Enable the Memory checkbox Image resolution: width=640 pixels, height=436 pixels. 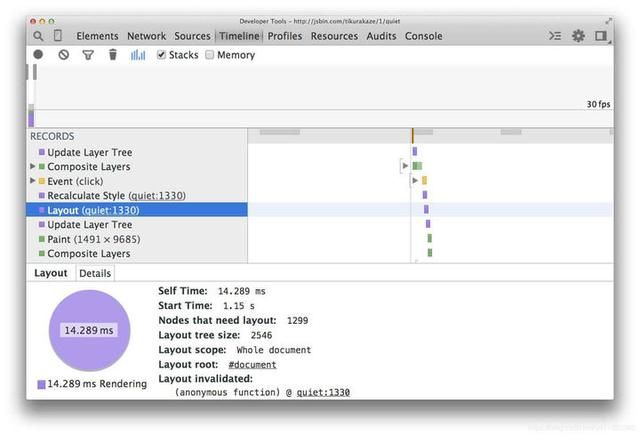[x=210, y=55]
